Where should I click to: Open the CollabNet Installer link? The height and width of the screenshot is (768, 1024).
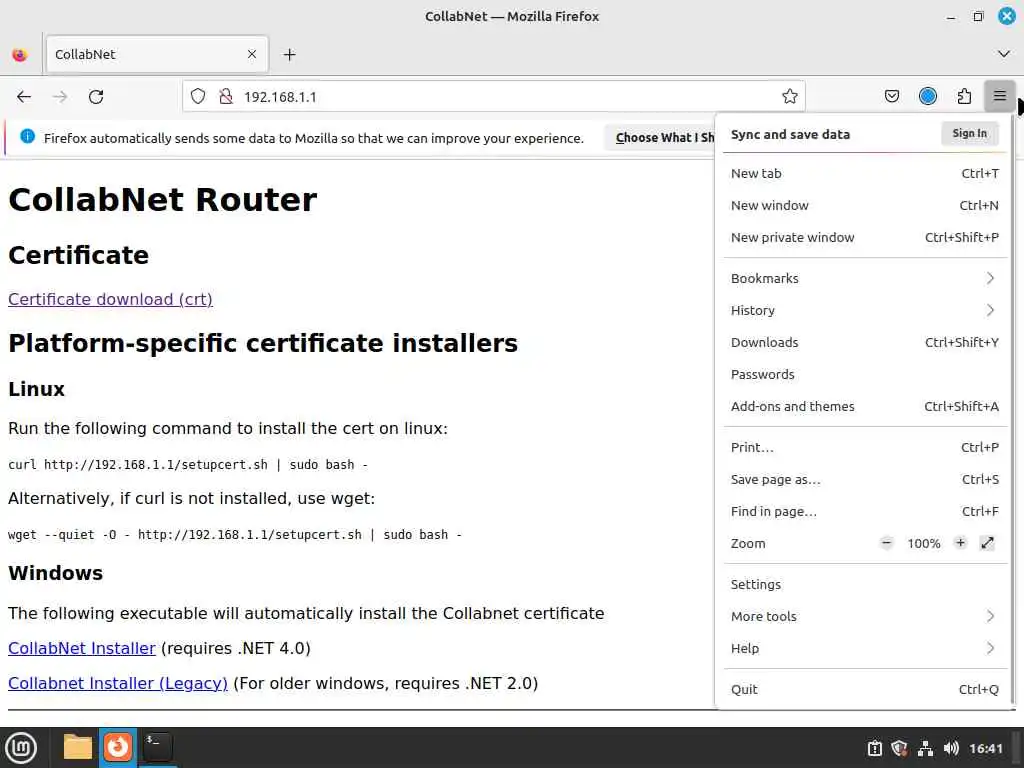(x=82, y=648)
